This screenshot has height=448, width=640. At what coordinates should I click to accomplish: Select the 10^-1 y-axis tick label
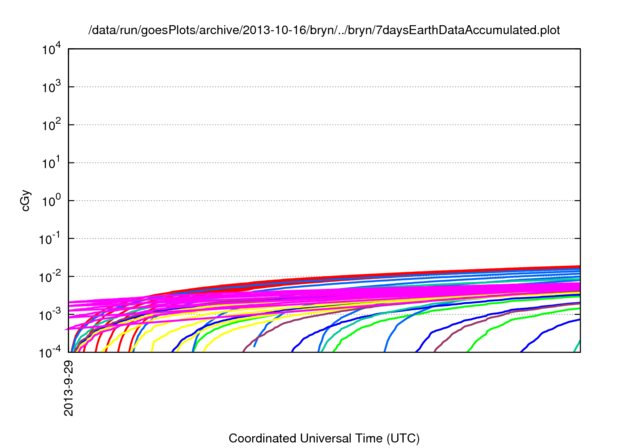click(x=50, y=239)
